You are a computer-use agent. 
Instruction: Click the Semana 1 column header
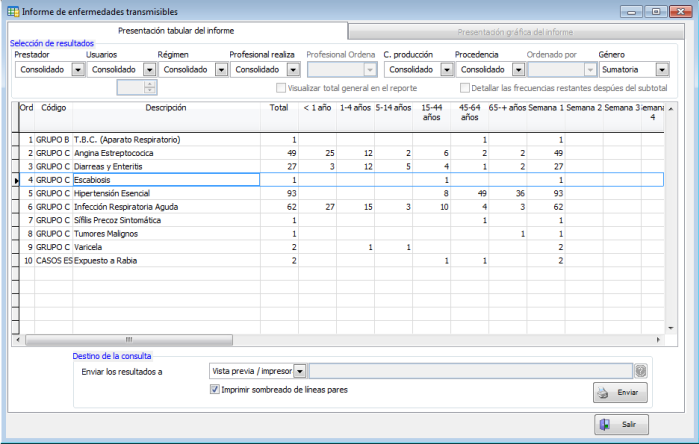coord(546,116)
